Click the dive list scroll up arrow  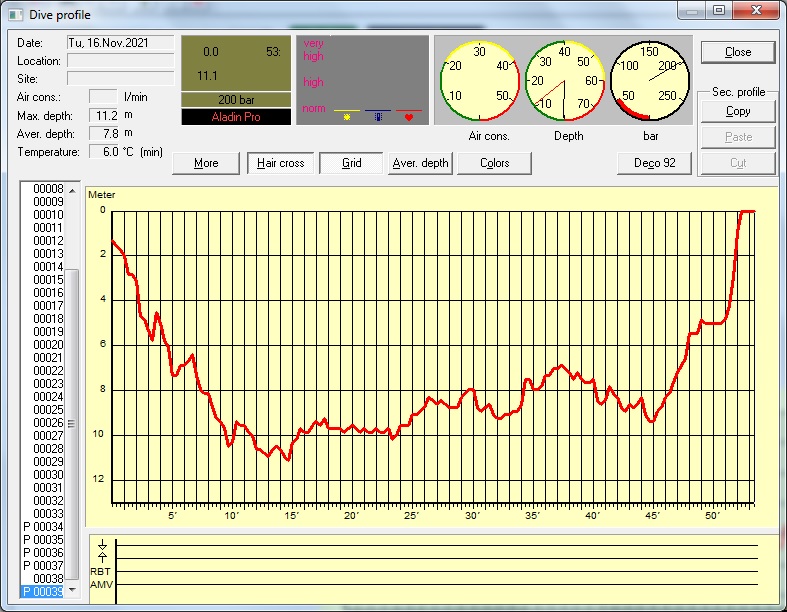click(73, 191)
